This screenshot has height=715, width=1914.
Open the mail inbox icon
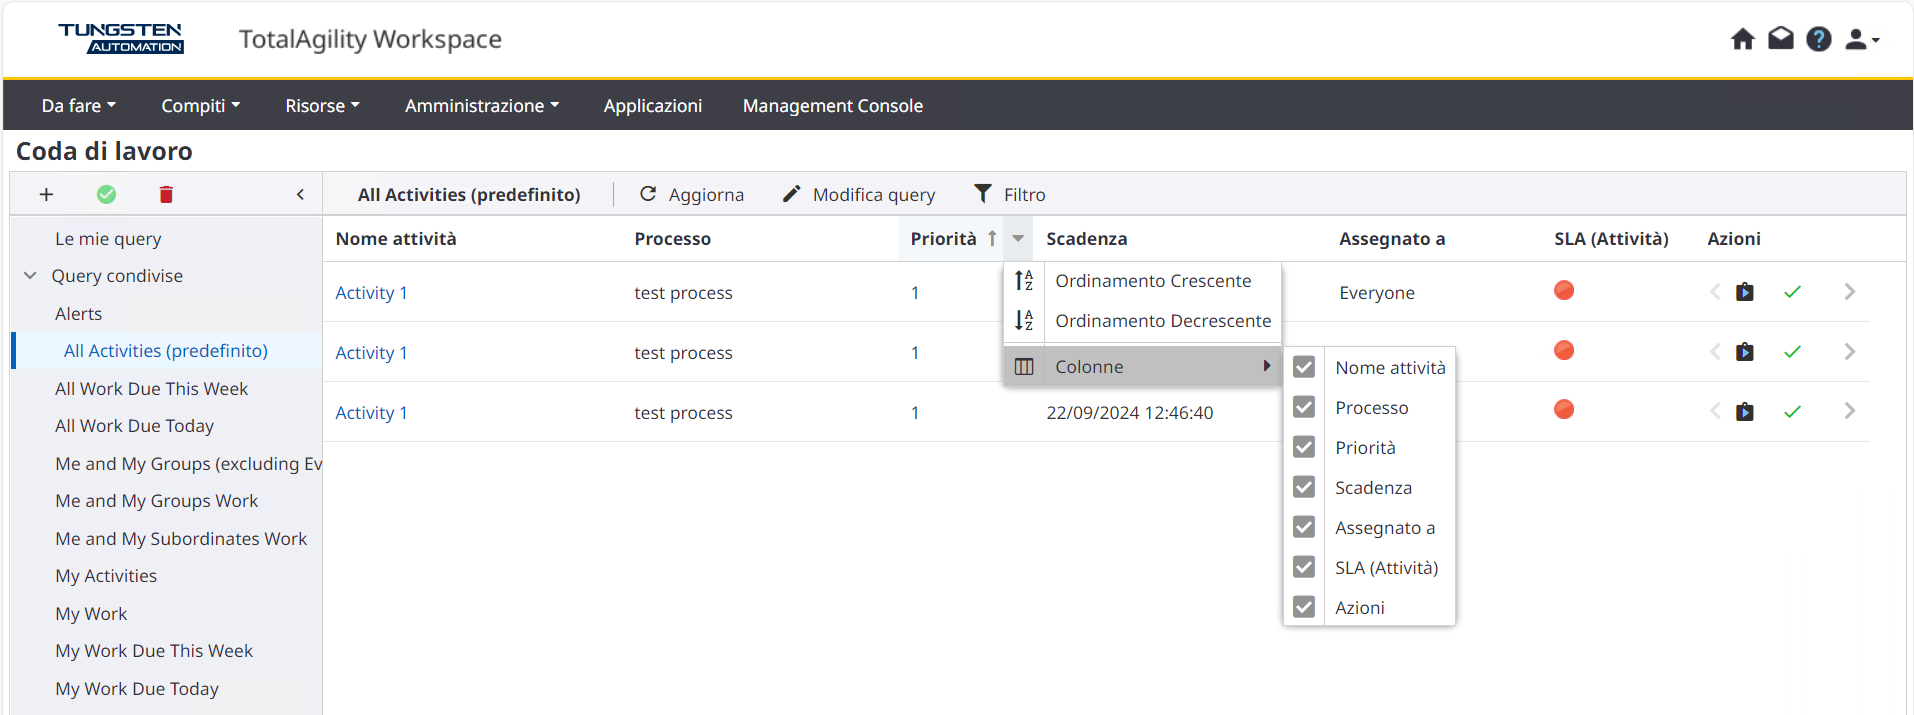tap(1780, 39)
